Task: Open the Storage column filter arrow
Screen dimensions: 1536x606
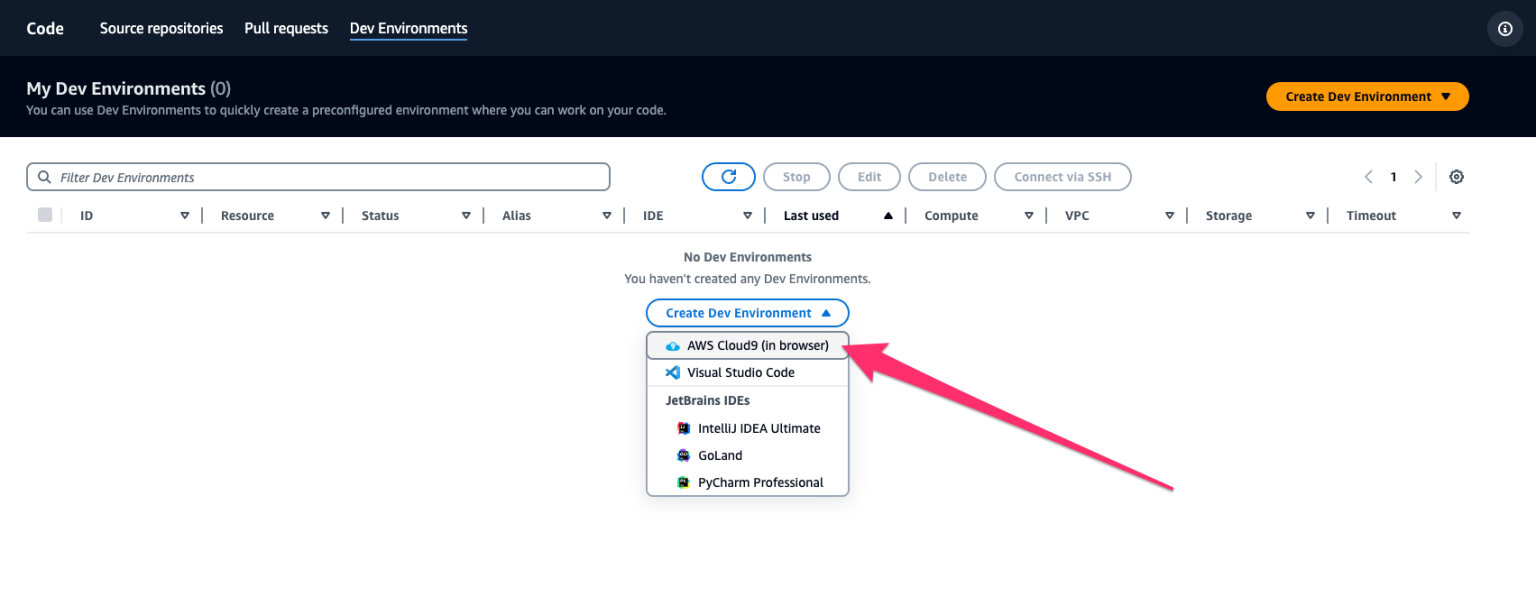Action: 1310,216
